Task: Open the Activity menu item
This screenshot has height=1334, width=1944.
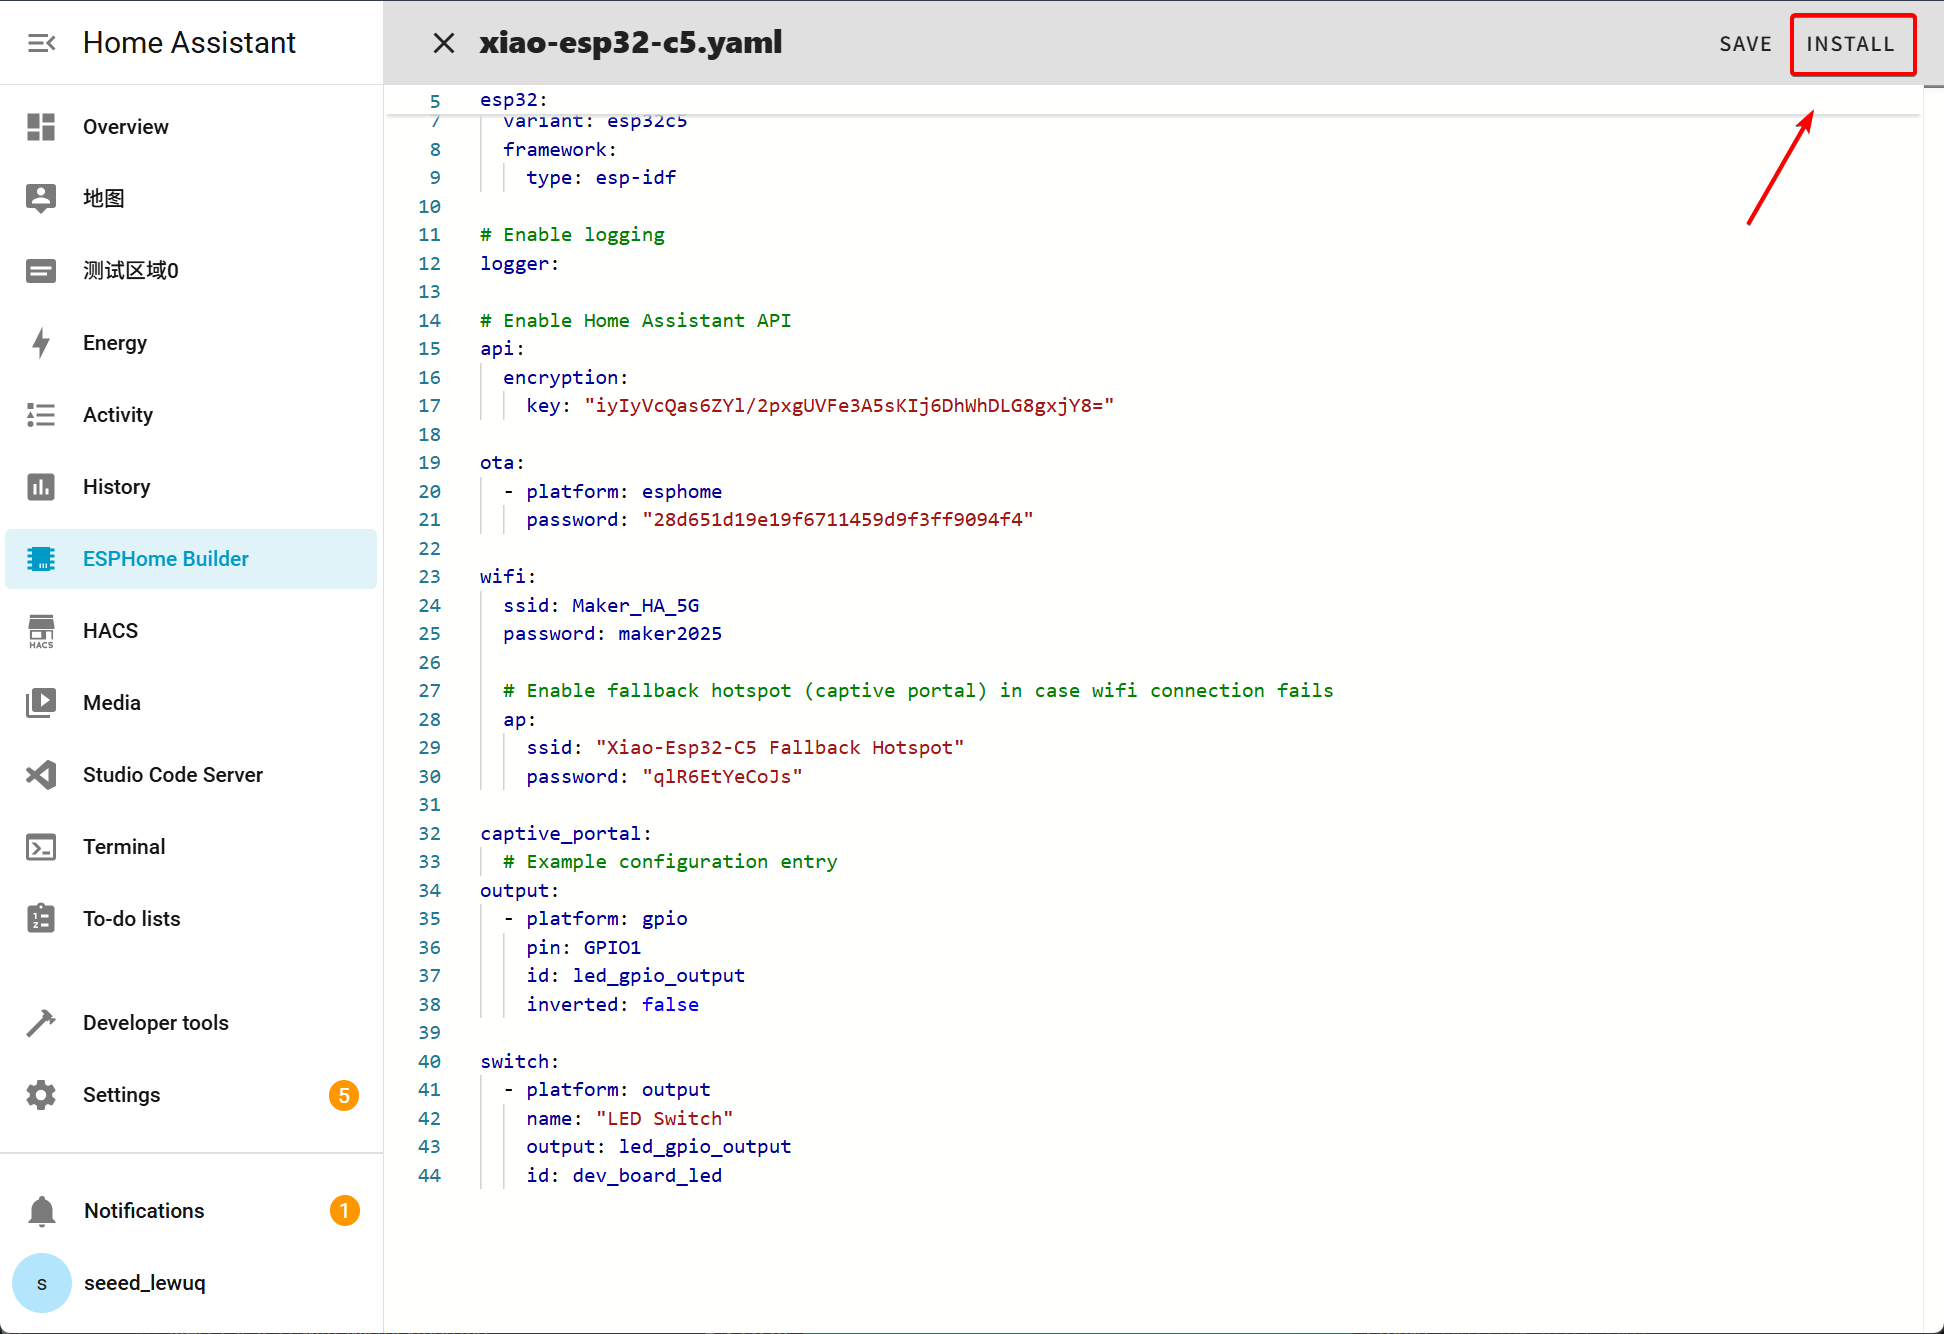Action: click(x=118, y=415)
